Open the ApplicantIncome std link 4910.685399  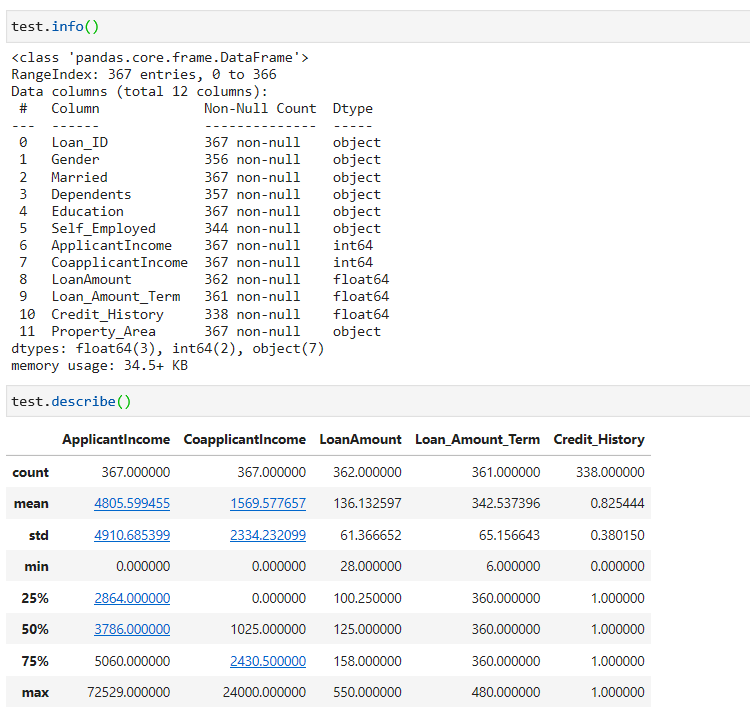point(132,535)
